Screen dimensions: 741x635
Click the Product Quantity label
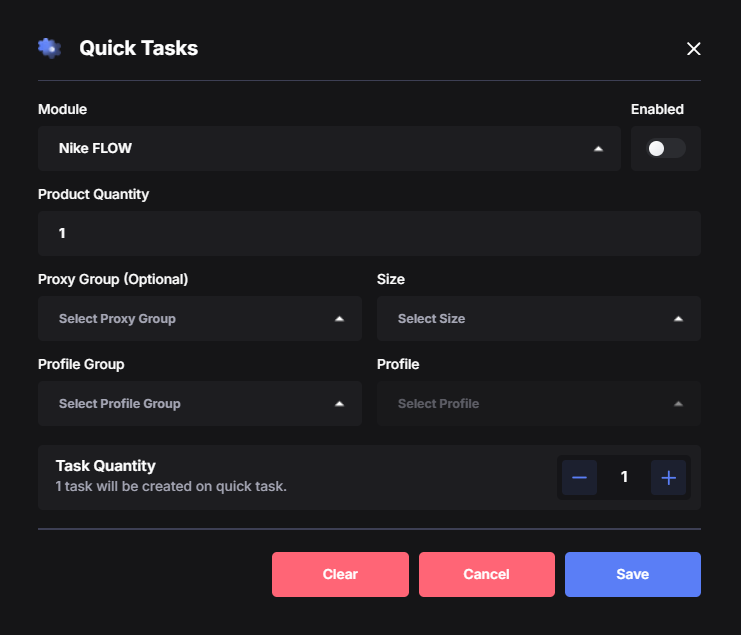pyautogui.click(x=94, y=194)
